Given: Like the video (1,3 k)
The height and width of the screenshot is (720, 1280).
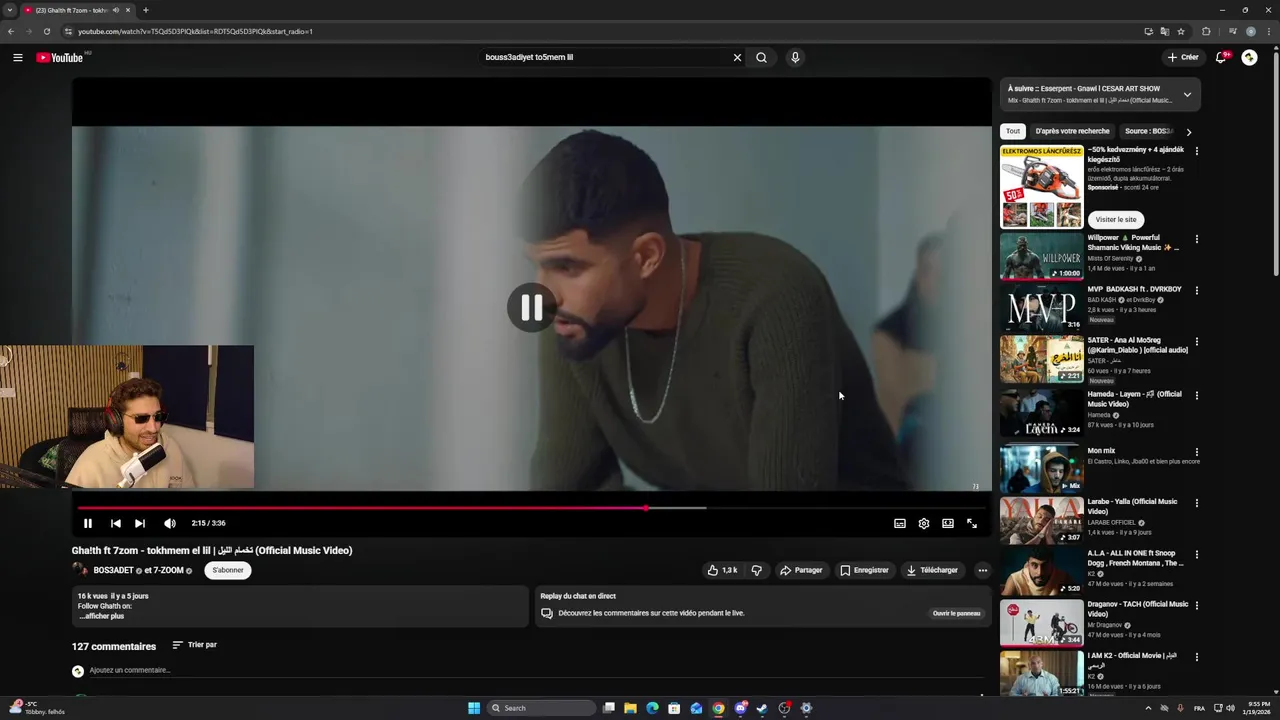Looking at the screenshot, I should click(x=722, y=570).
